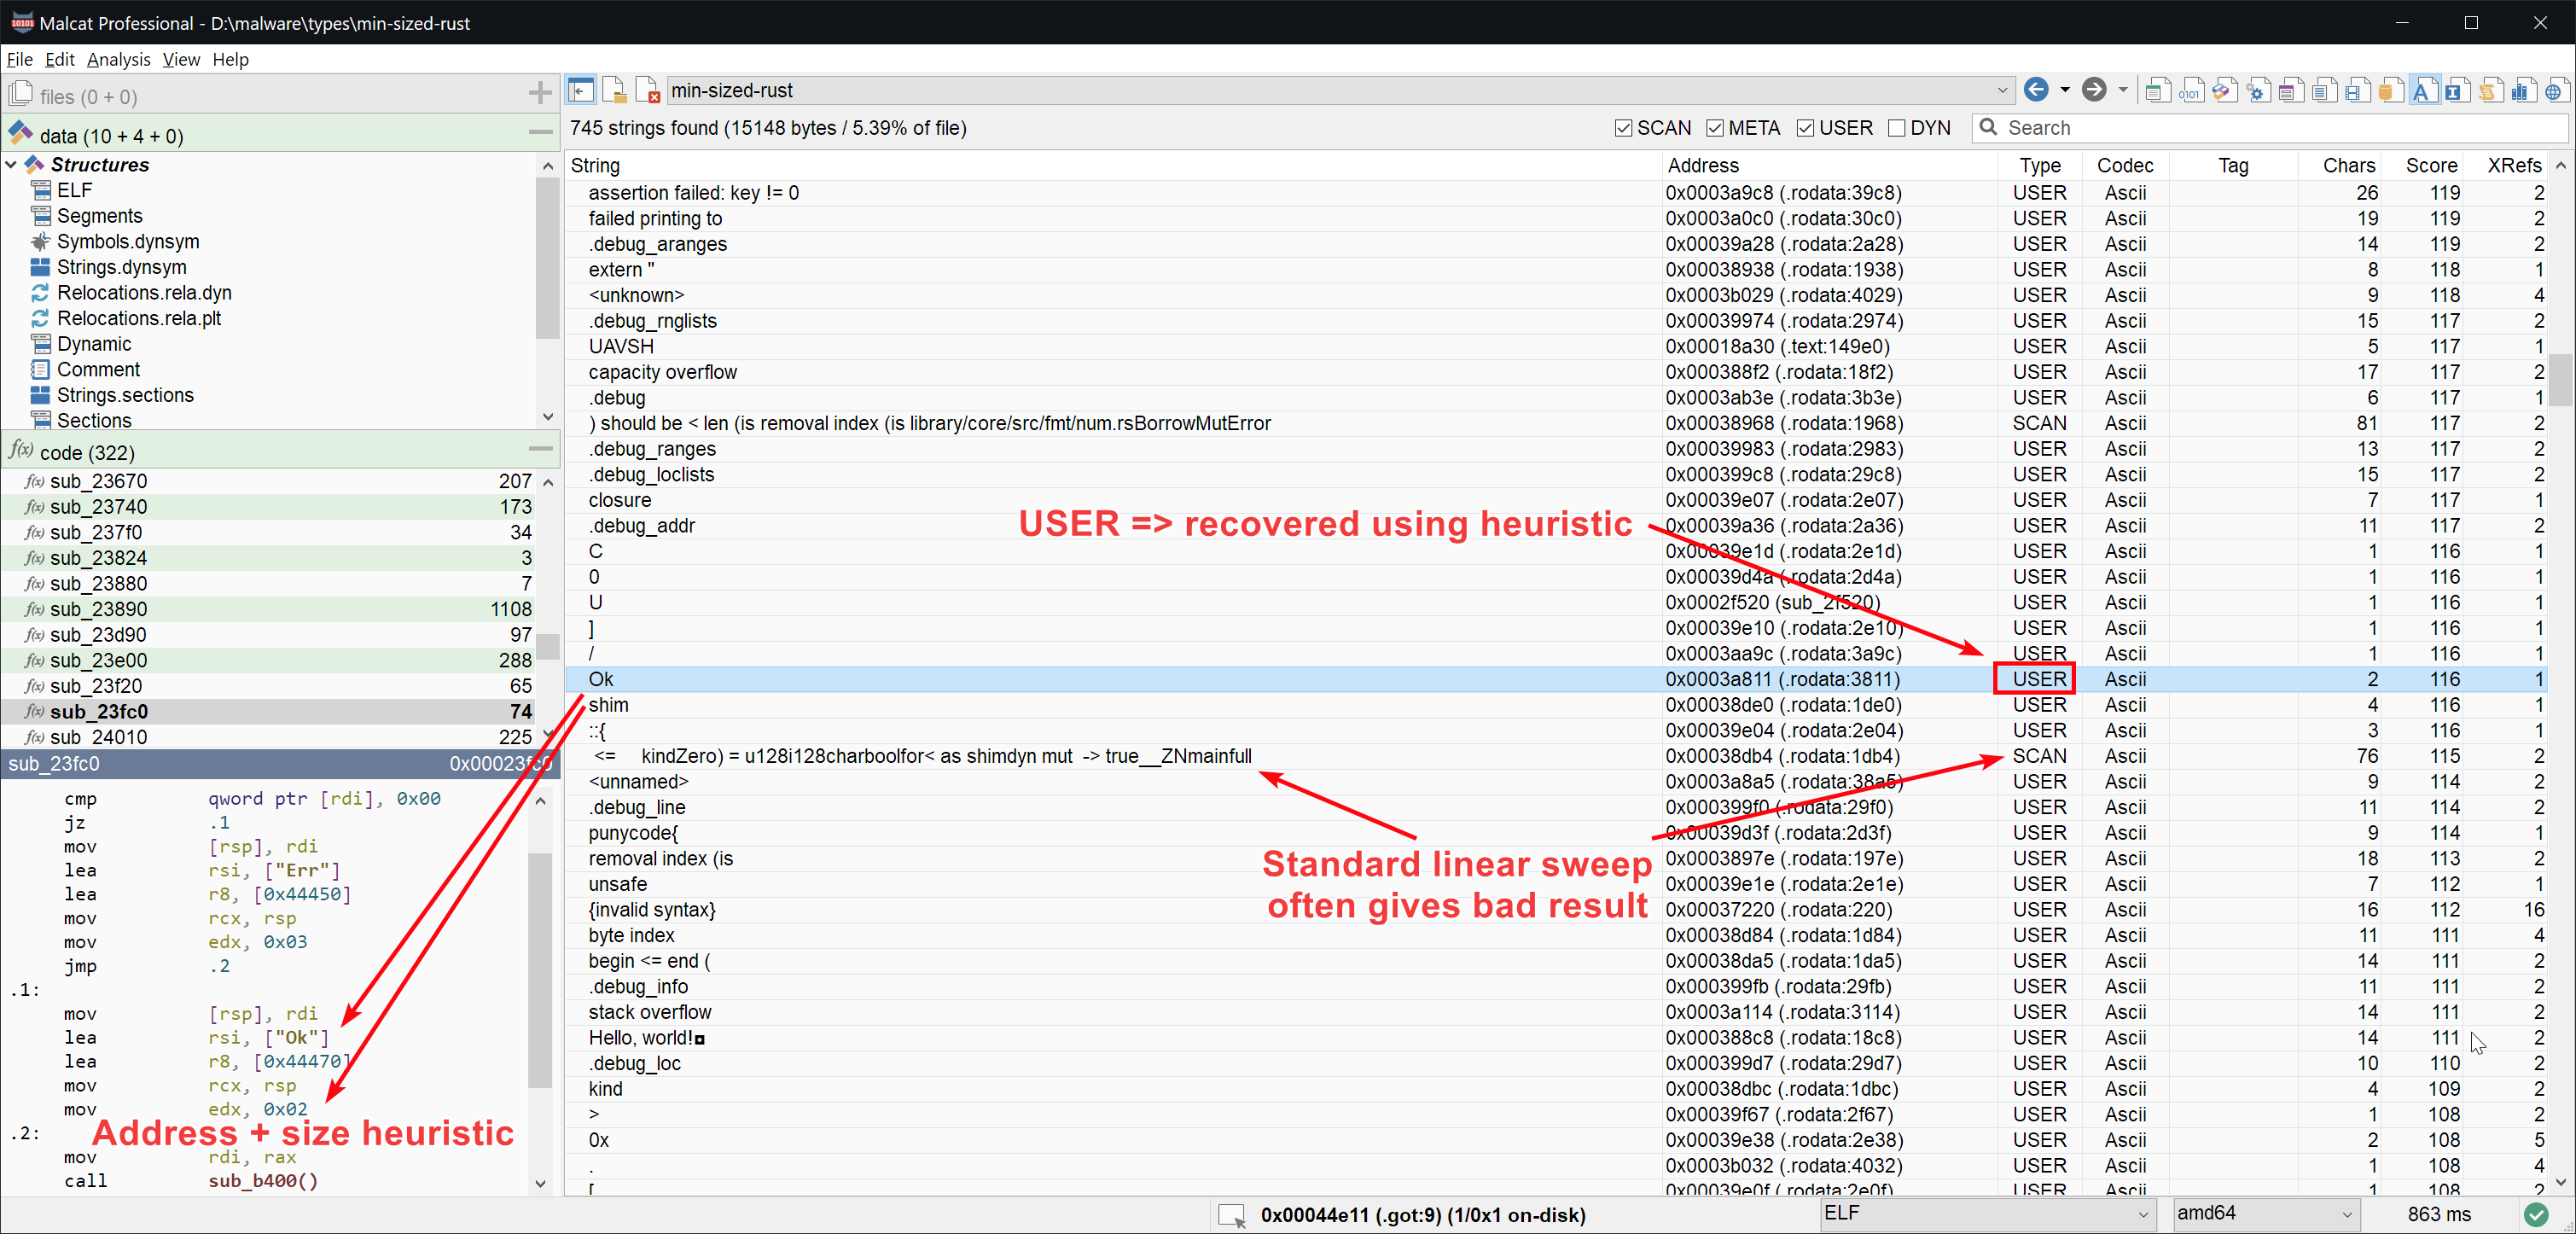2576x1234 pixels.
Task: Open the File menu
Action: 19,59
